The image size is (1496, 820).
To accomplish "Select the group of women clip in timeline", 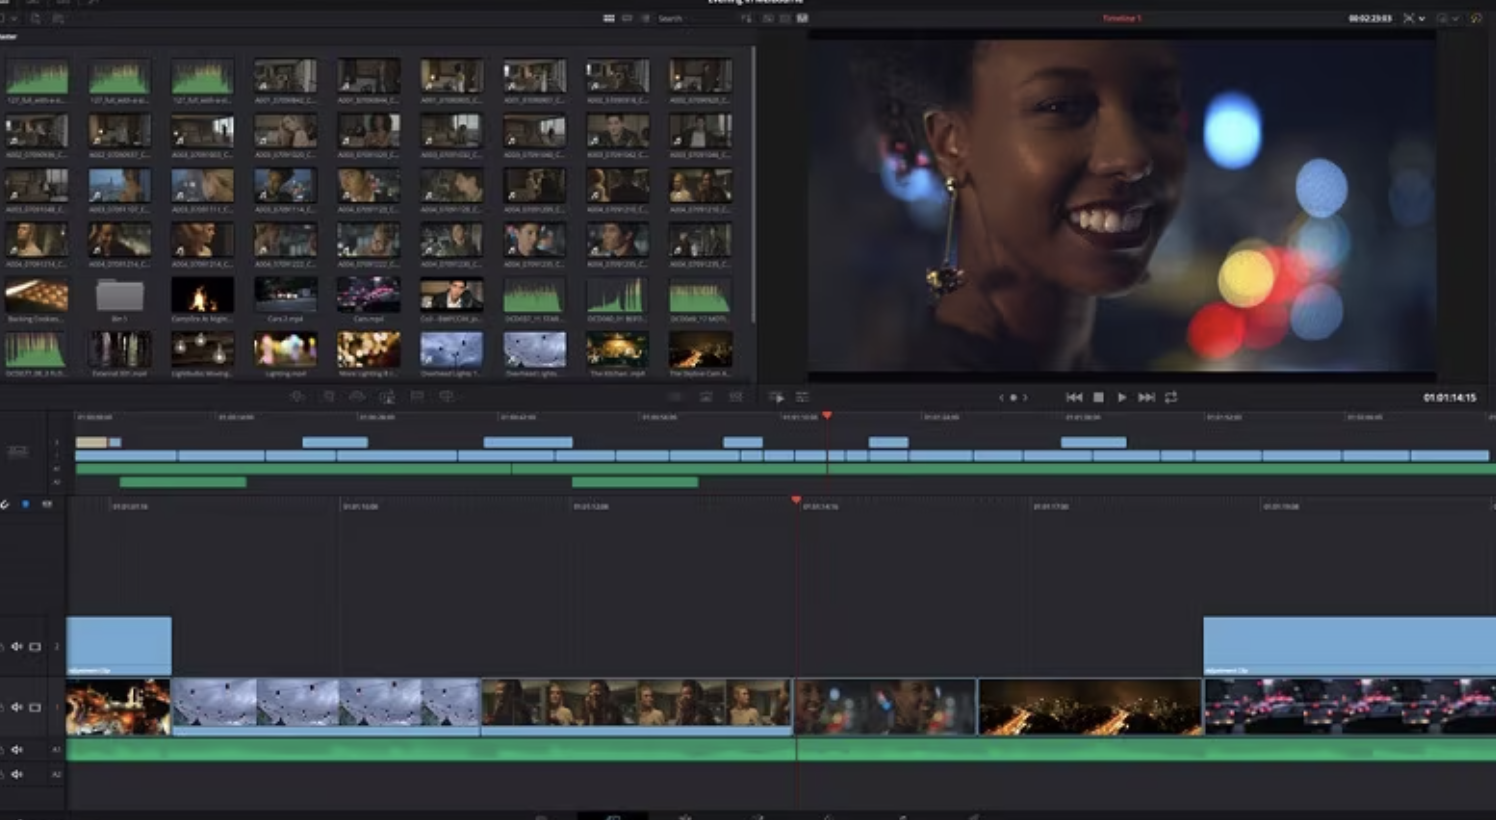I will (x=636, y=708).
